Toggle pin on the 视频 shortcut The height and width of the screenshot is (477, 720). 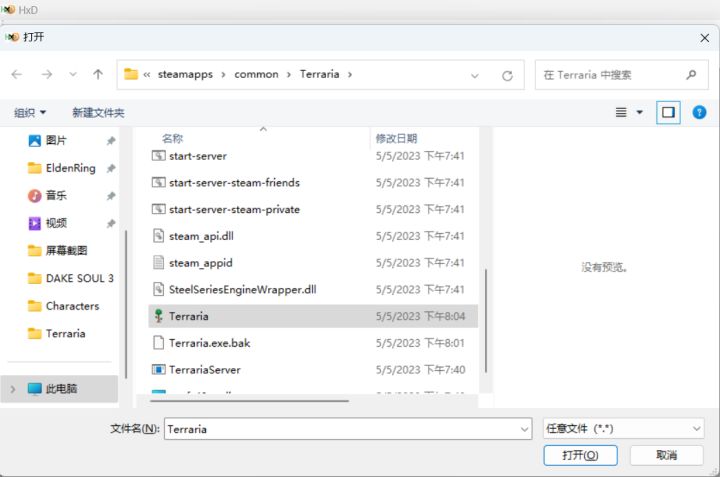click(x=111, y=224)
